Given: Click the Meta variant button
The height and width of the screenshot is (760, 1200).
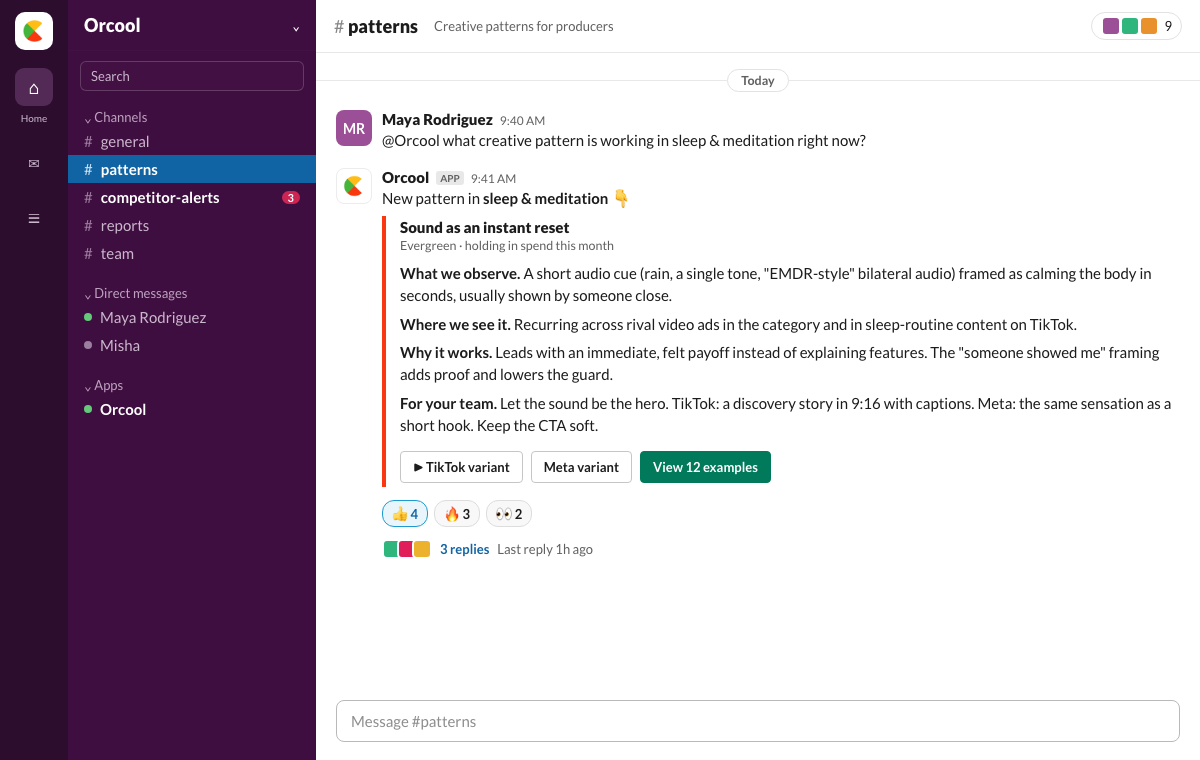Looking at the screenshot, I should [581, 467].
